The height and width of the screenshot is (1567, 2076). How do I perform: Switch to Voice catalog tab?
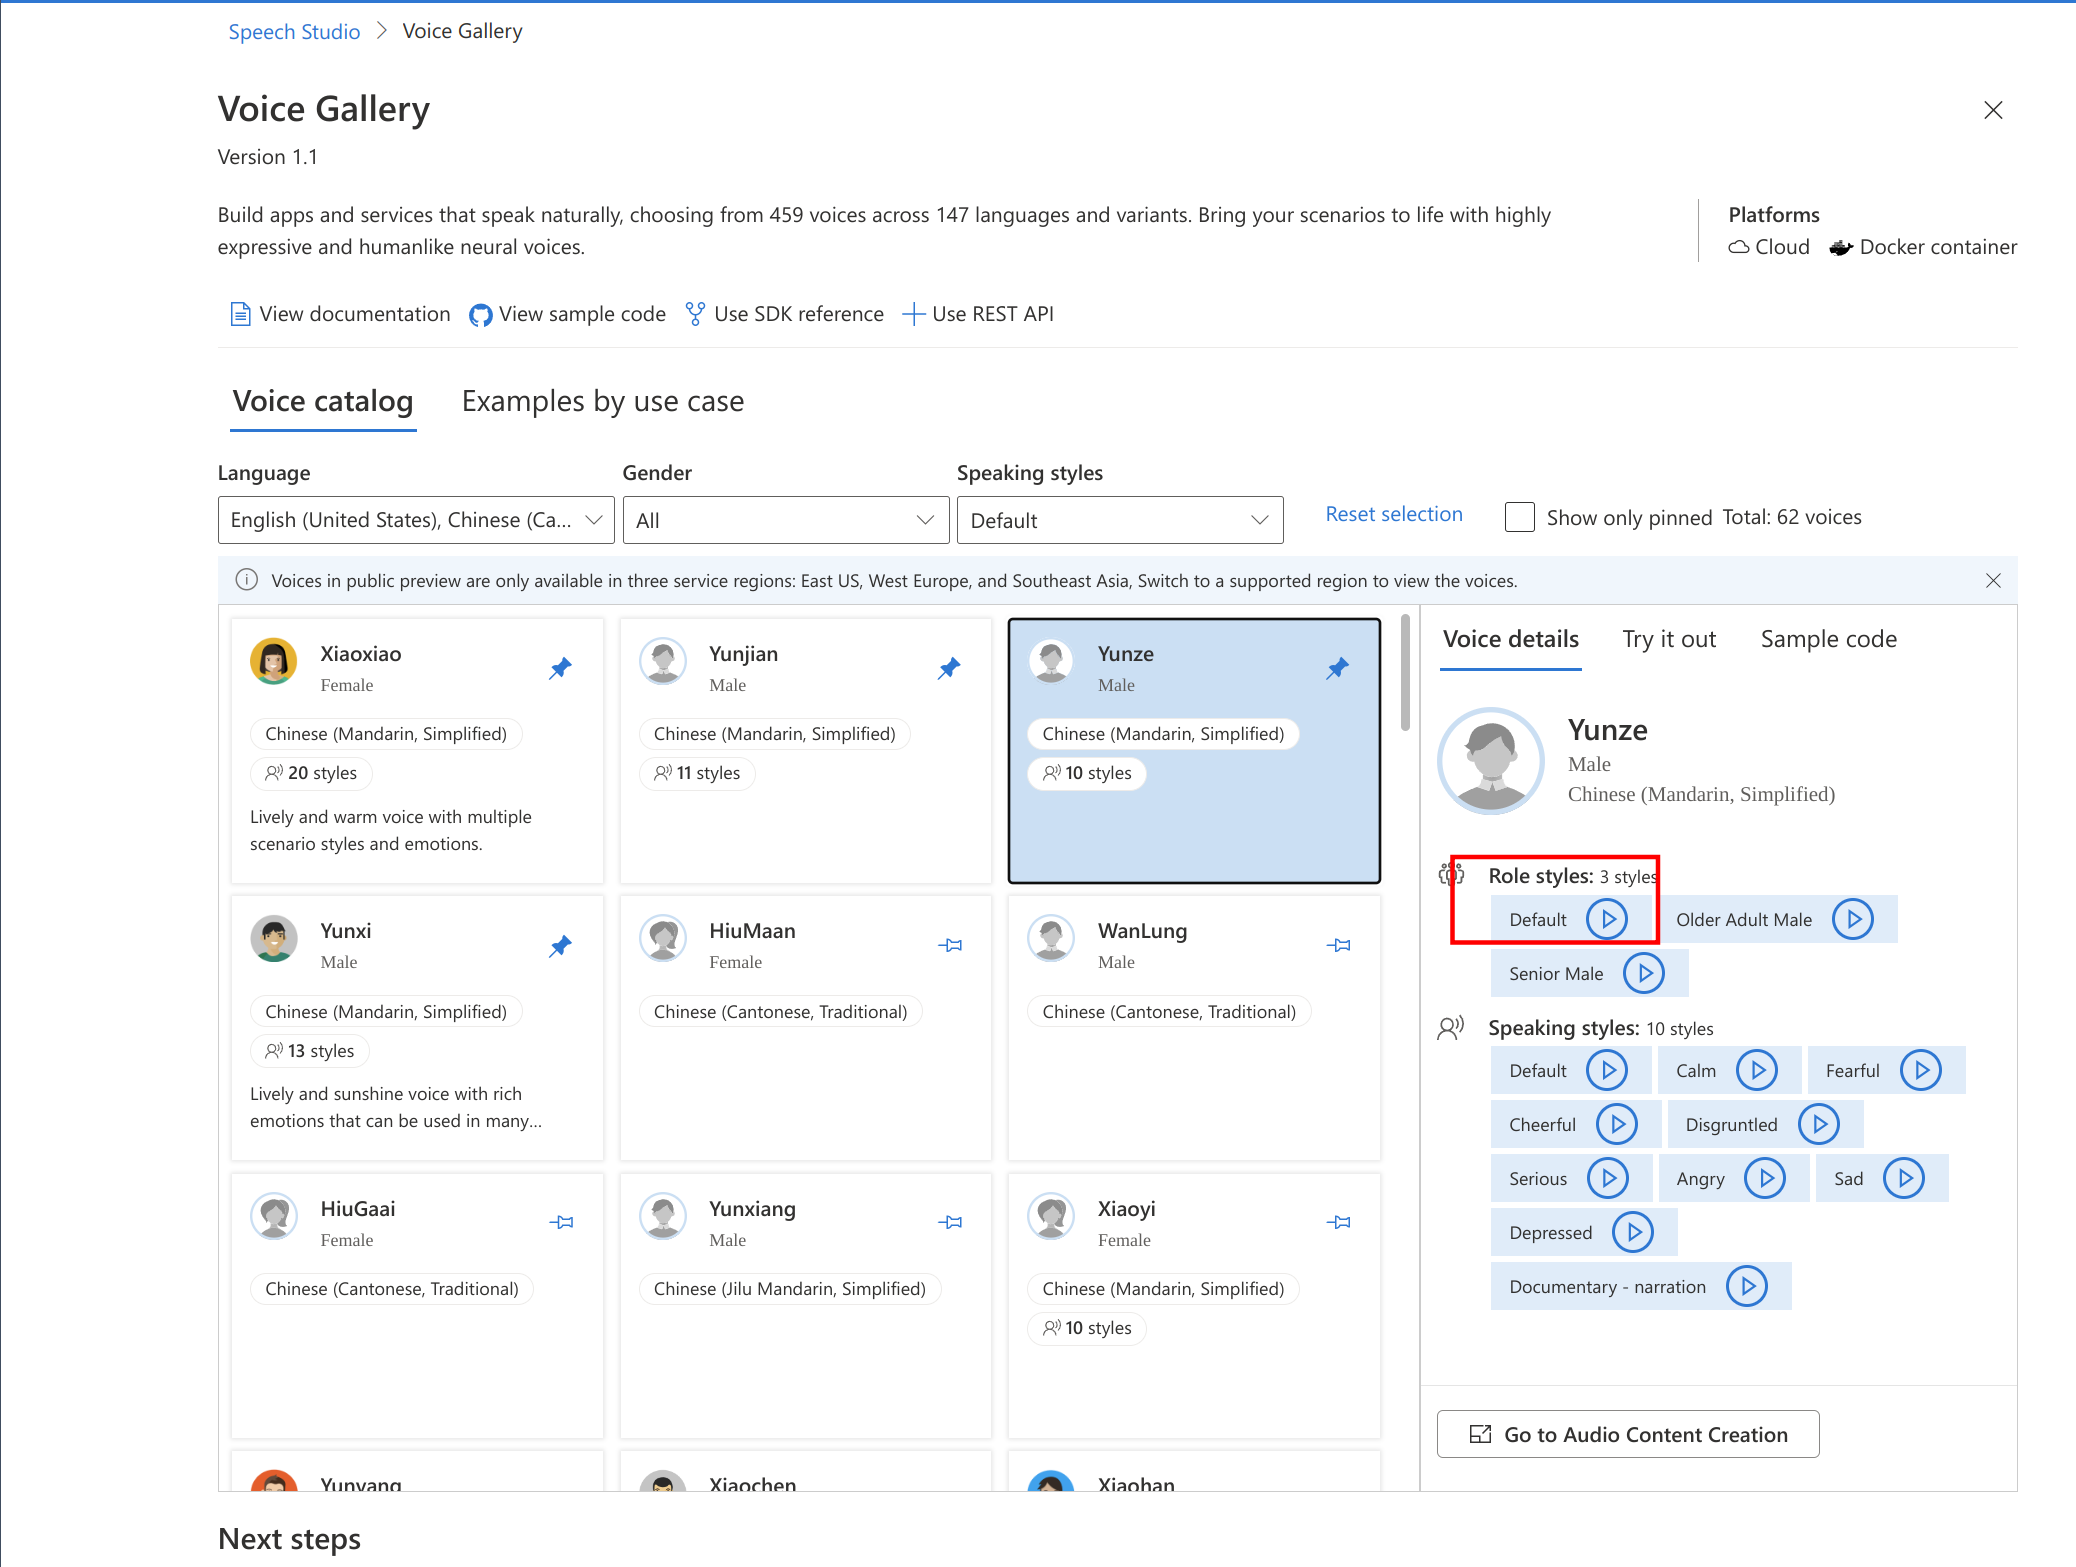coord(323,401)
